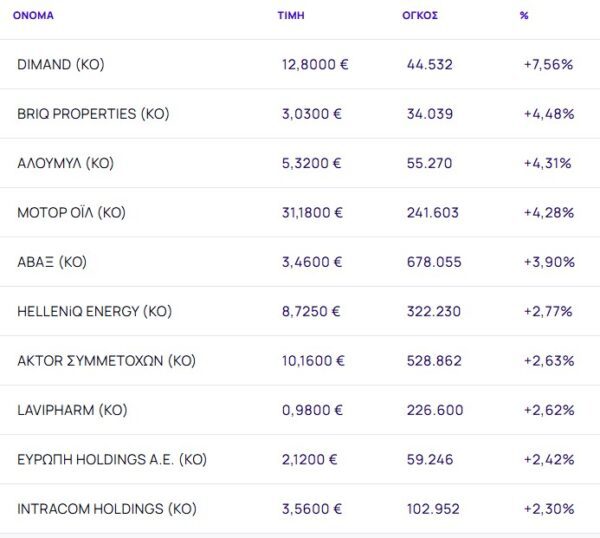Sort table by ΟΝΟΜΑ column header
The image size is (600, 538).
click(x=33, y=16)
